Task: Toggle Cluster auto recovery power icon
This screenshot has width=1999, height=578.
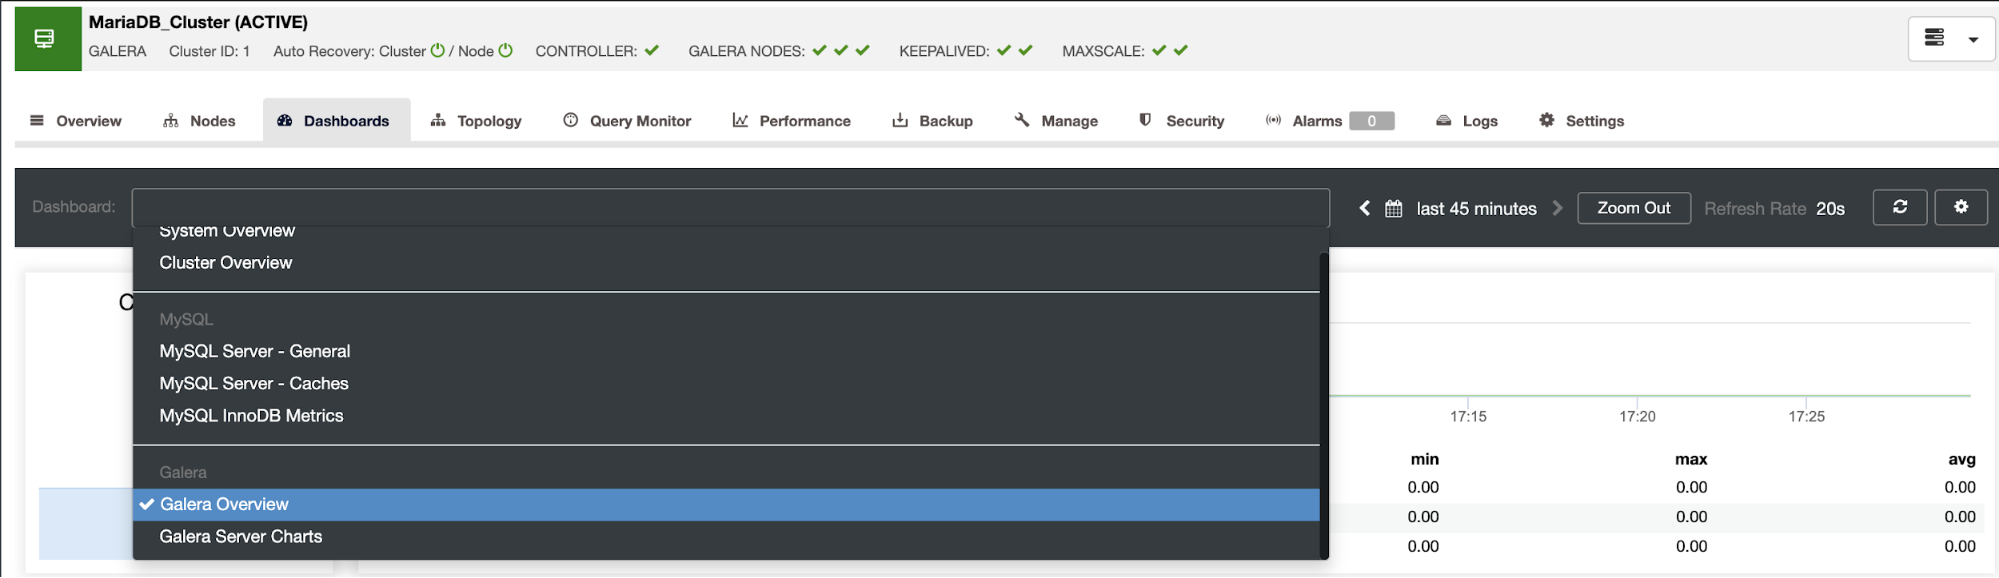Action: click(x=438, y=50)
